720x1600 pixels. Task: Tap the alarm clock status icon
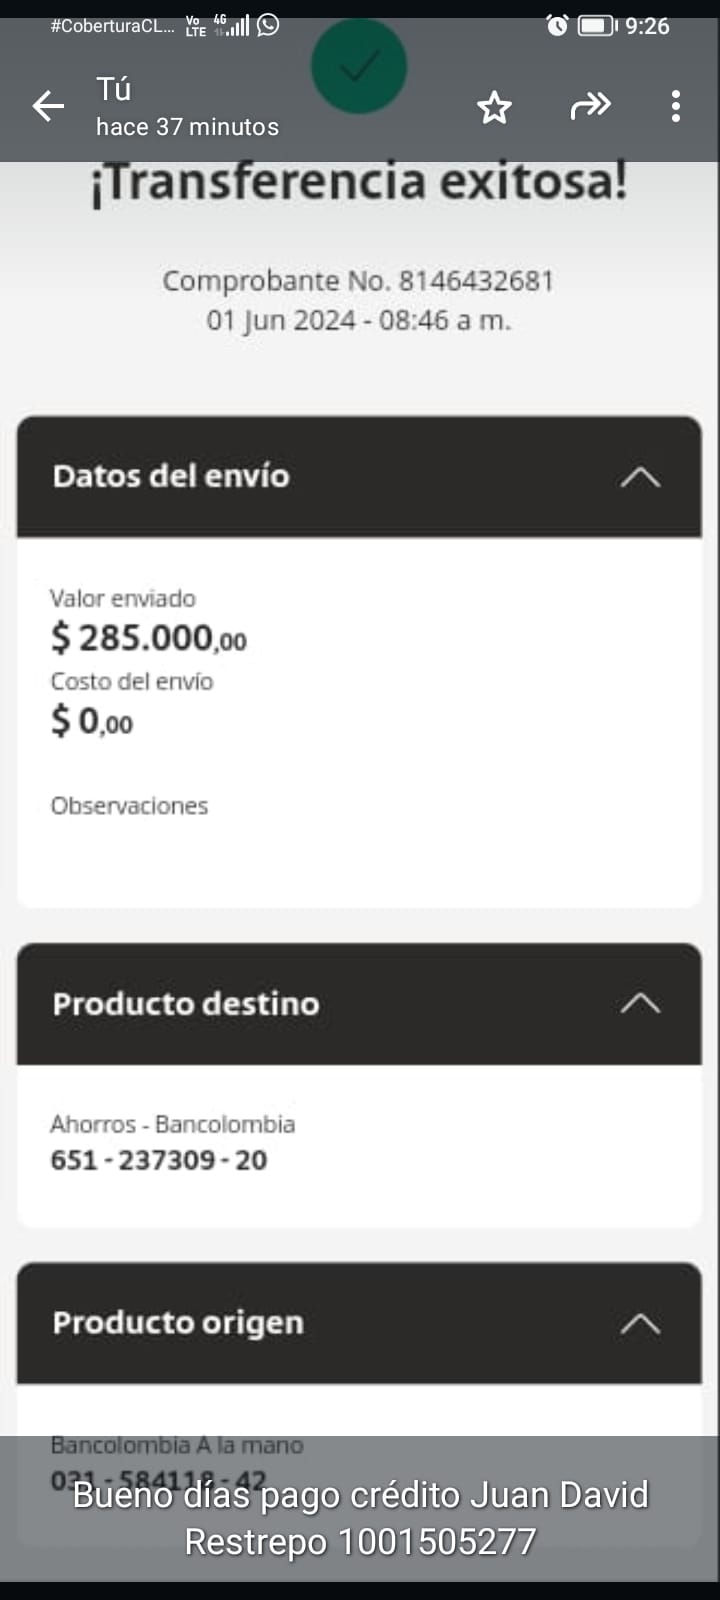tap(557, 26)
